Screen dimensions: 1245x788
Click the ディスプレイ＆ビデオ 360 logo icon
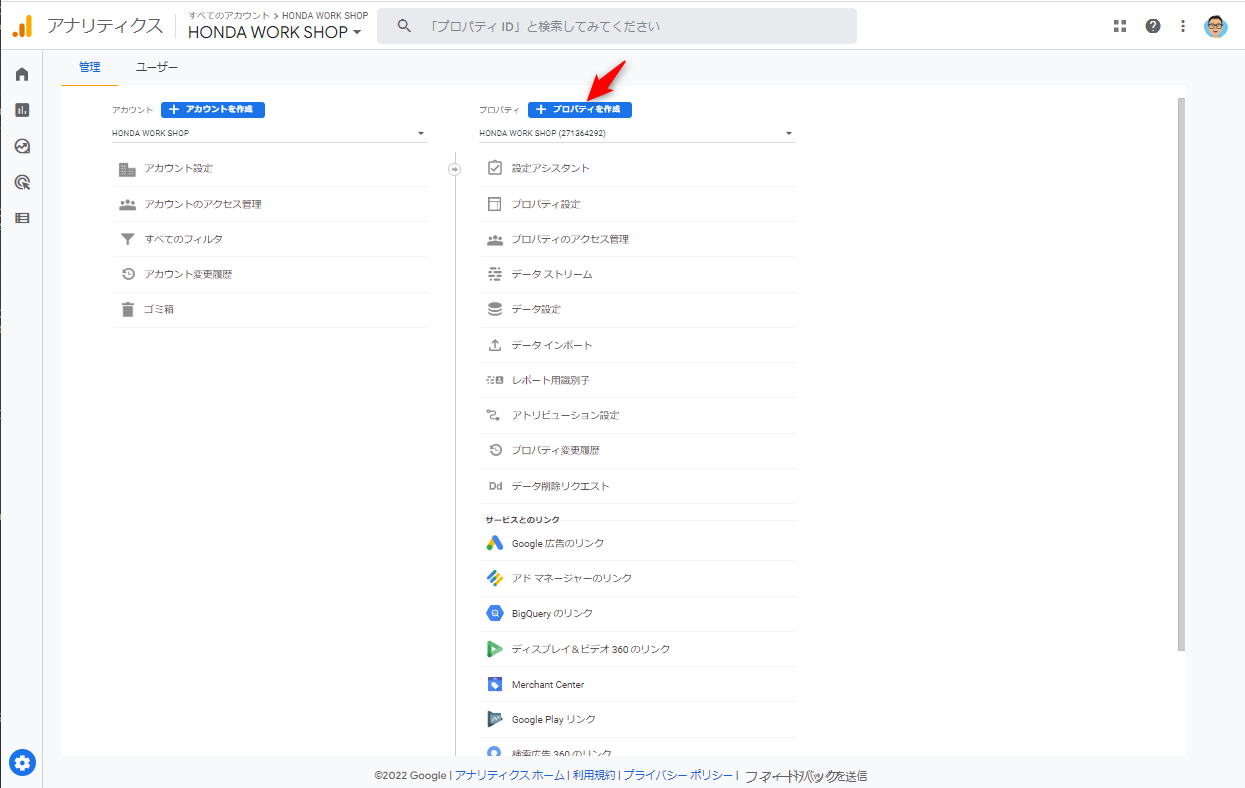(494, 649)
